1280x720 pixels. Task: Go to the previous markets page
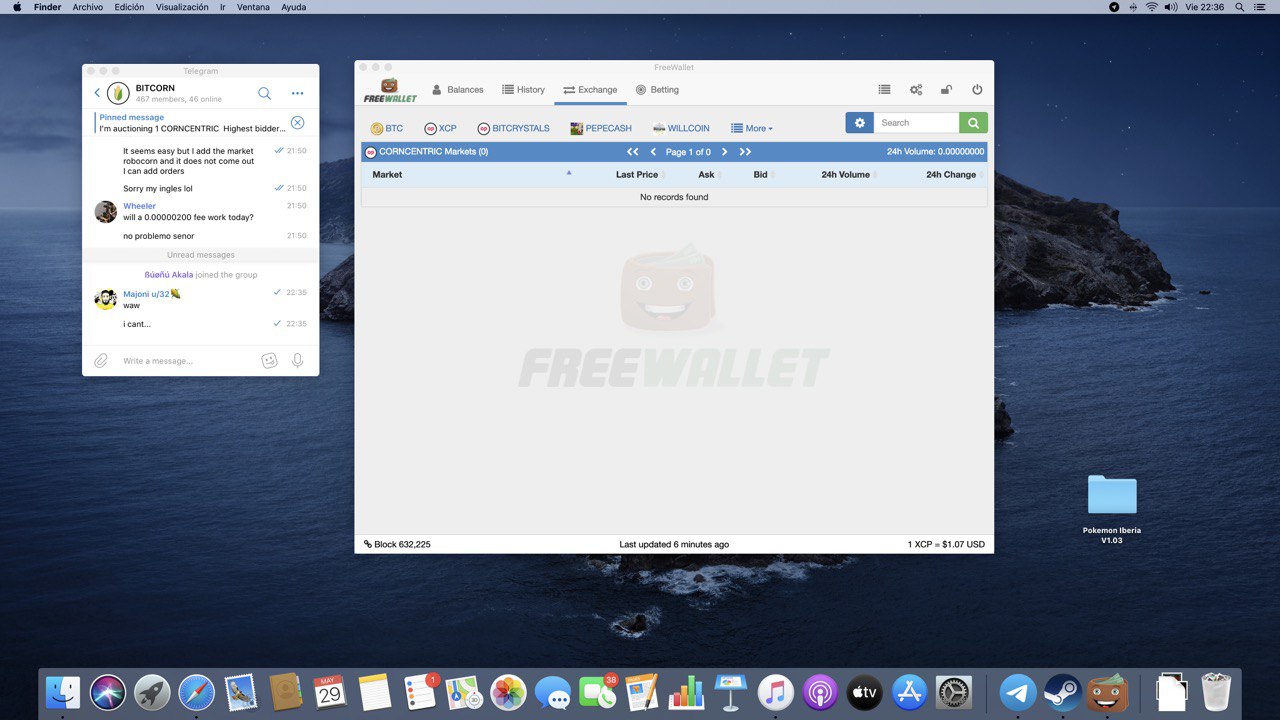point(653,152)
